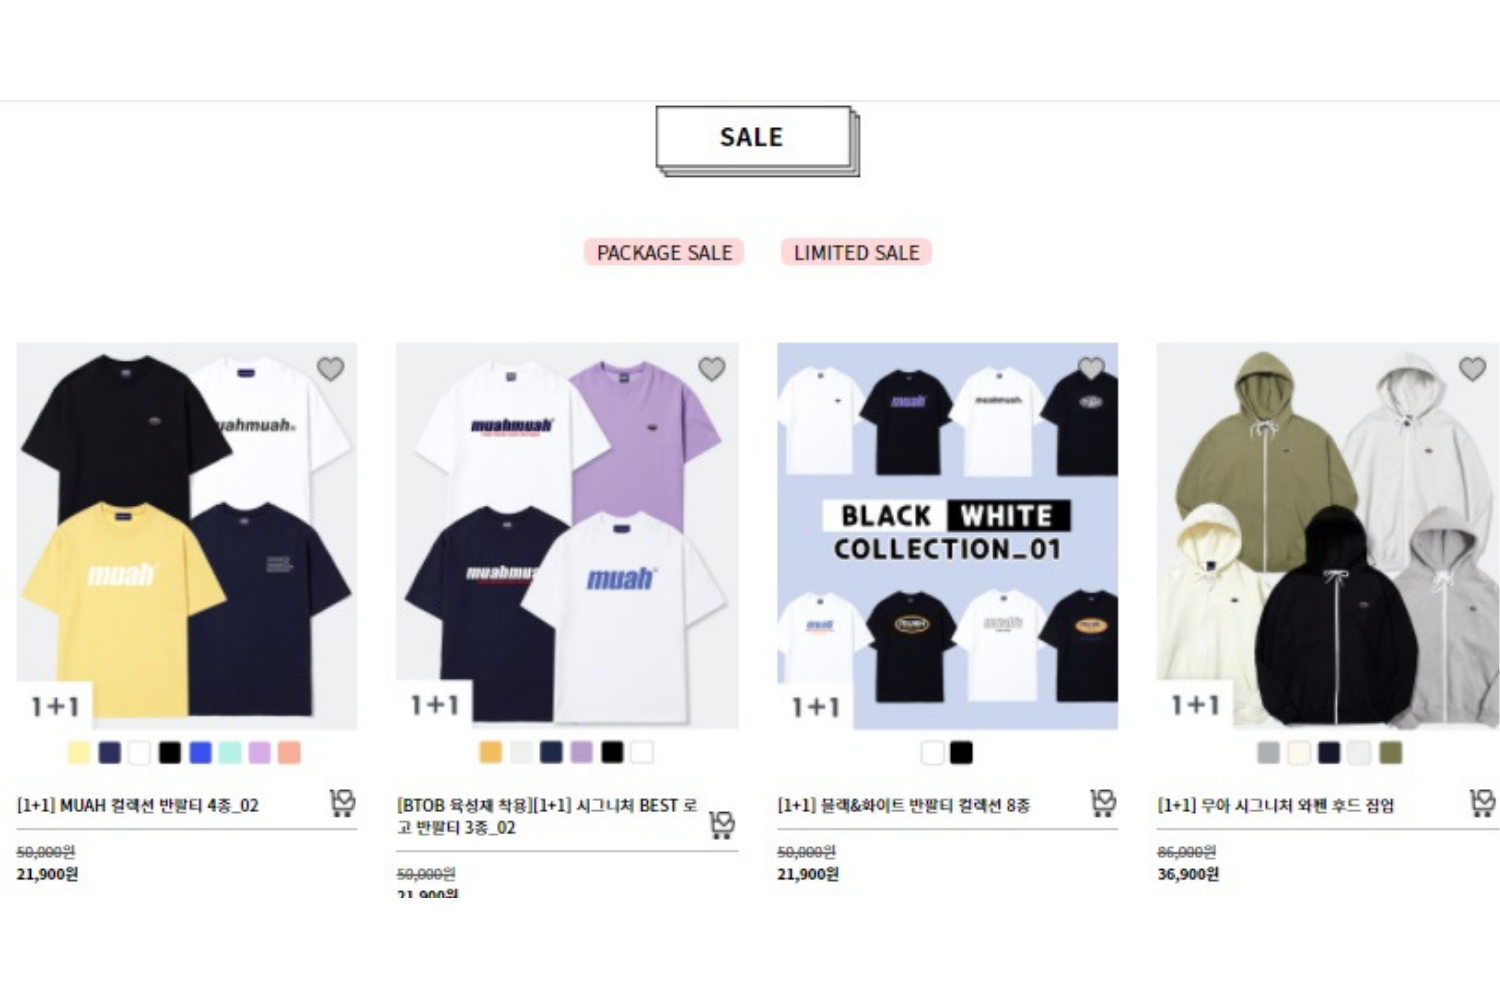Image resolution: width=1500 pixels, height=1000 pixels.
Task: Open the [1+1] MUAH collection product title link
Action: coord(138,805)
